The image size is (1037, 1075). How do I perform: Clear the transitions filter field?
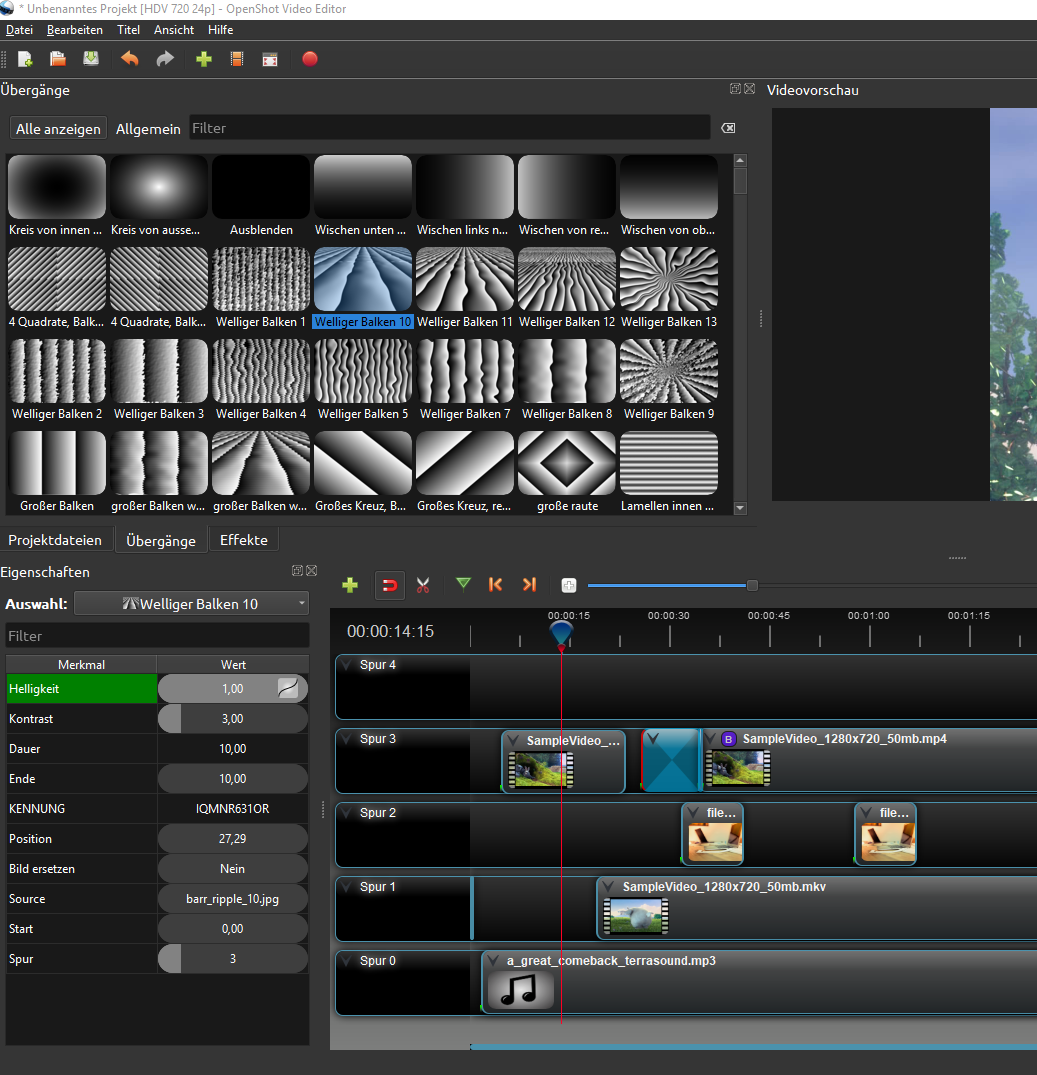point(728,128)
